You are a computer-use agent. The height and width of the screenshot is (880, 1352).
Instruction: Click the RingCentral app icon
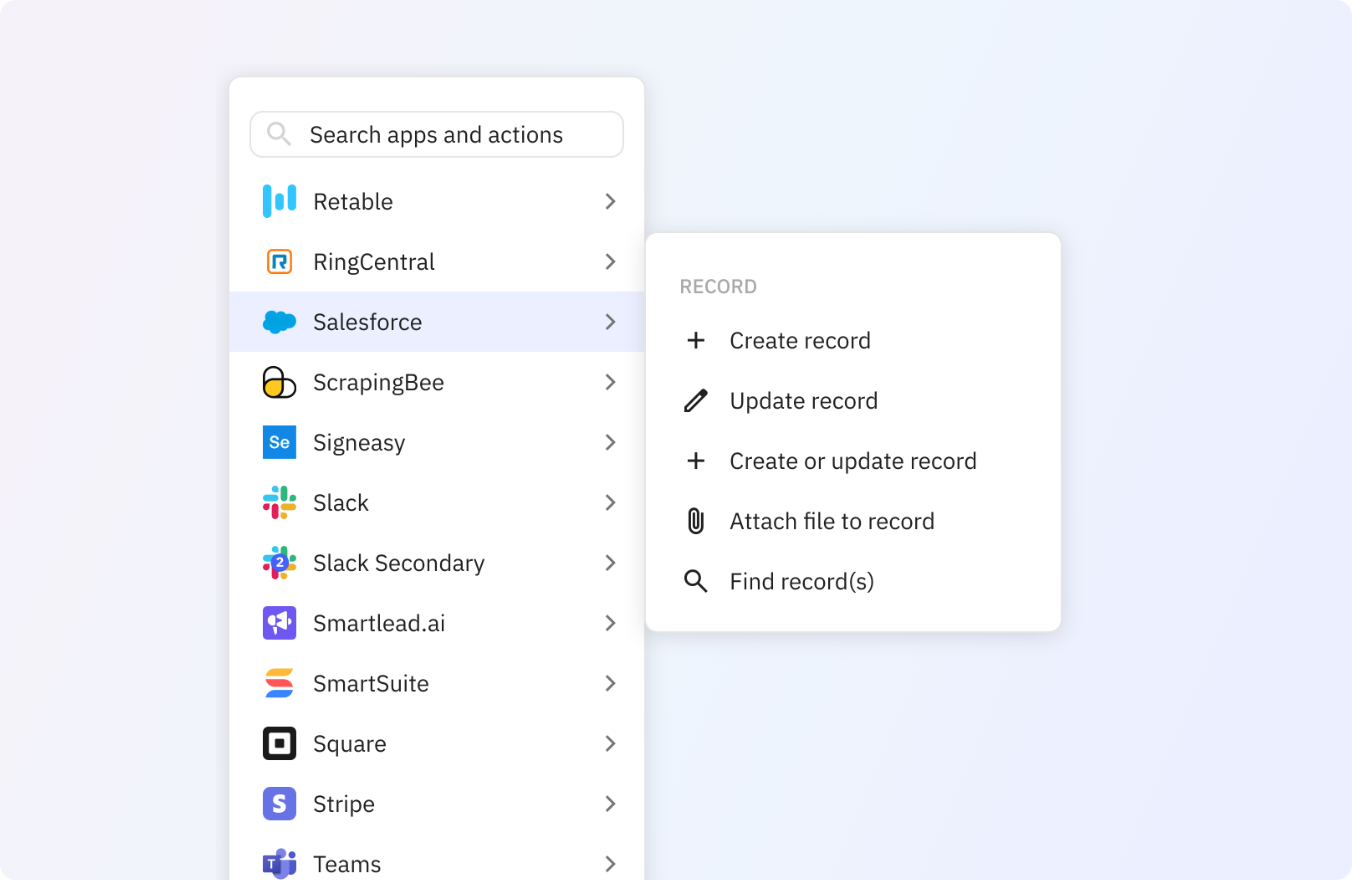click(279, 262)
